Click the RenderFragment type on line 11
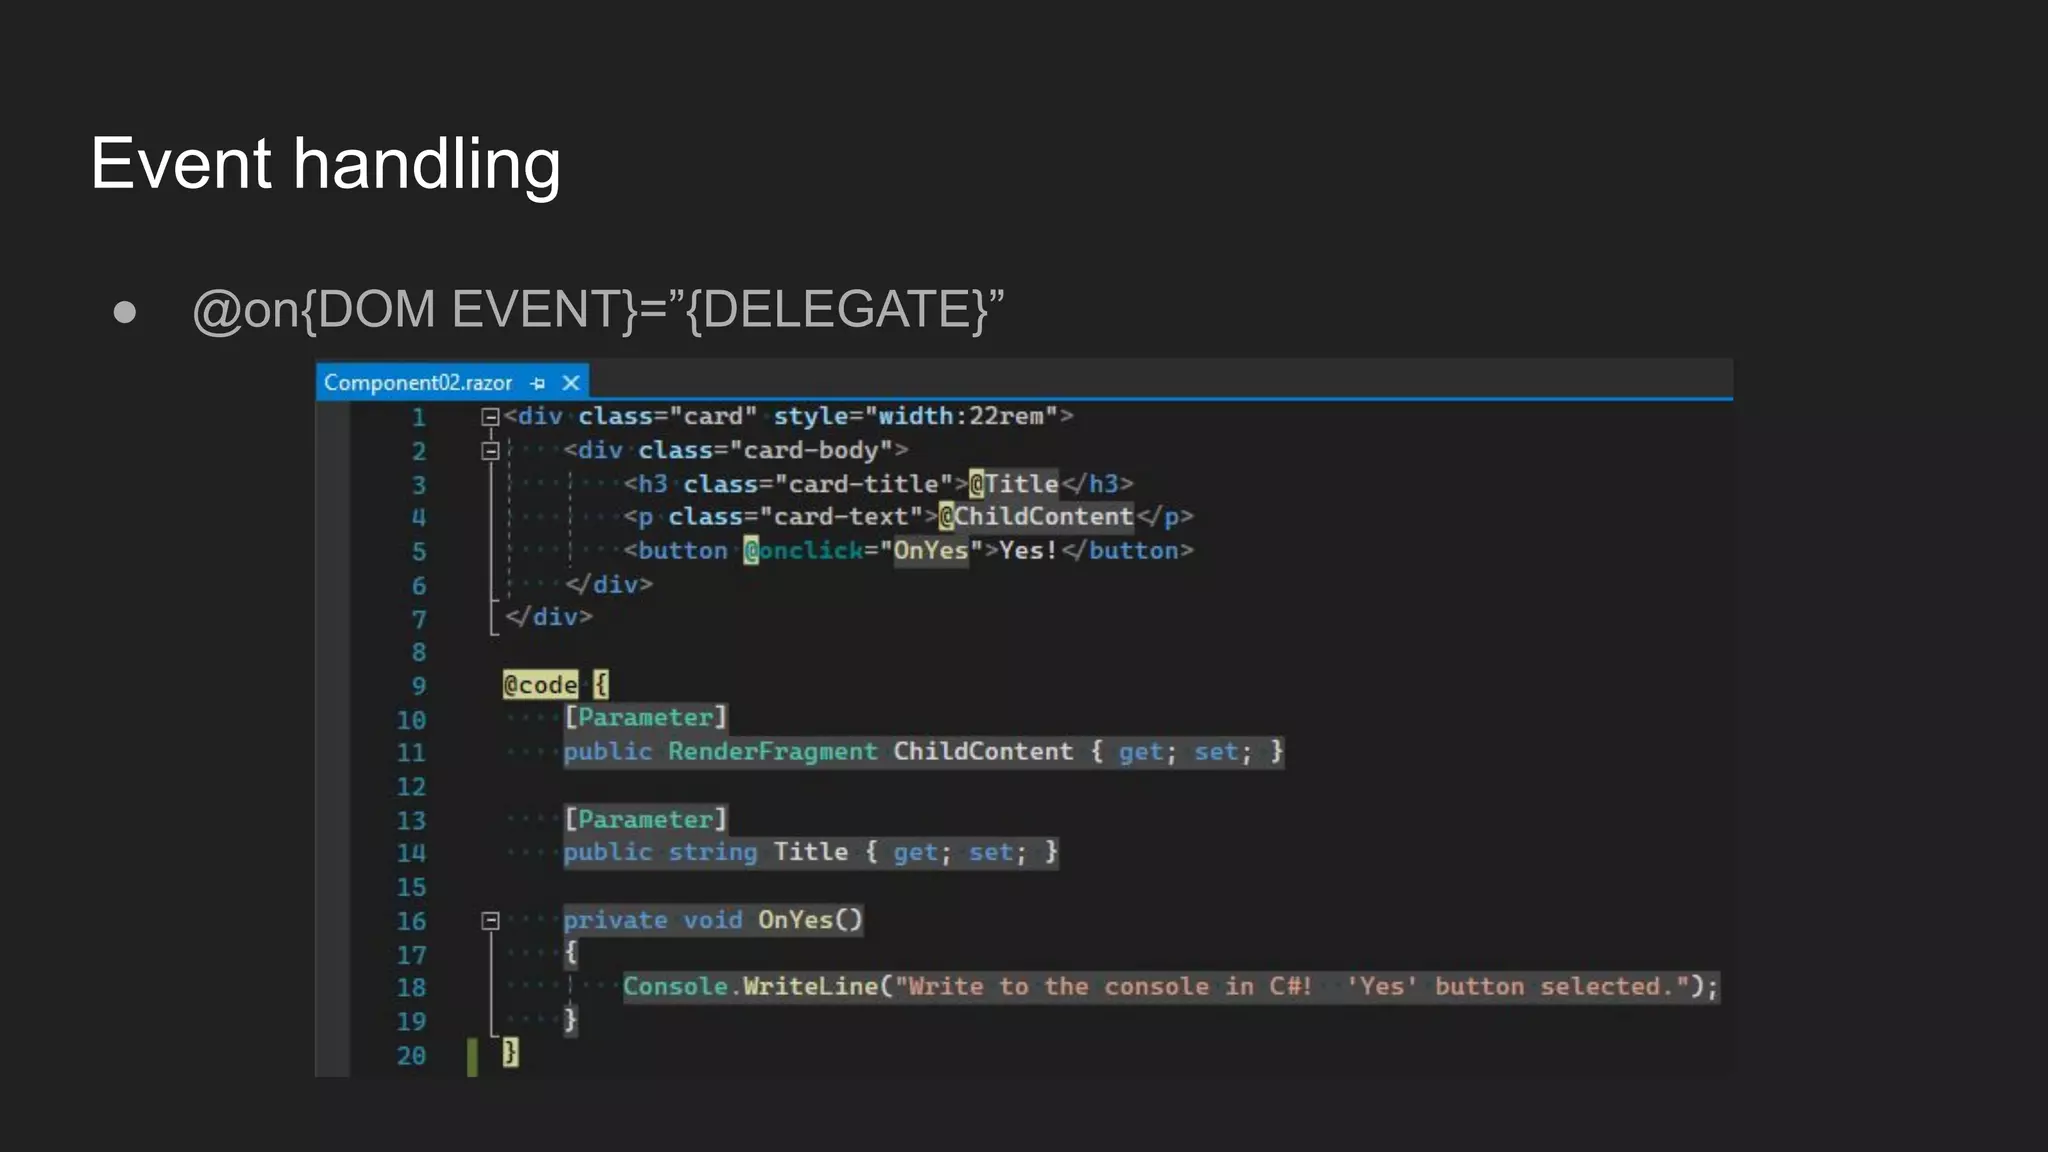The height and width of the screenshot is (1152, 2048). 772,752
